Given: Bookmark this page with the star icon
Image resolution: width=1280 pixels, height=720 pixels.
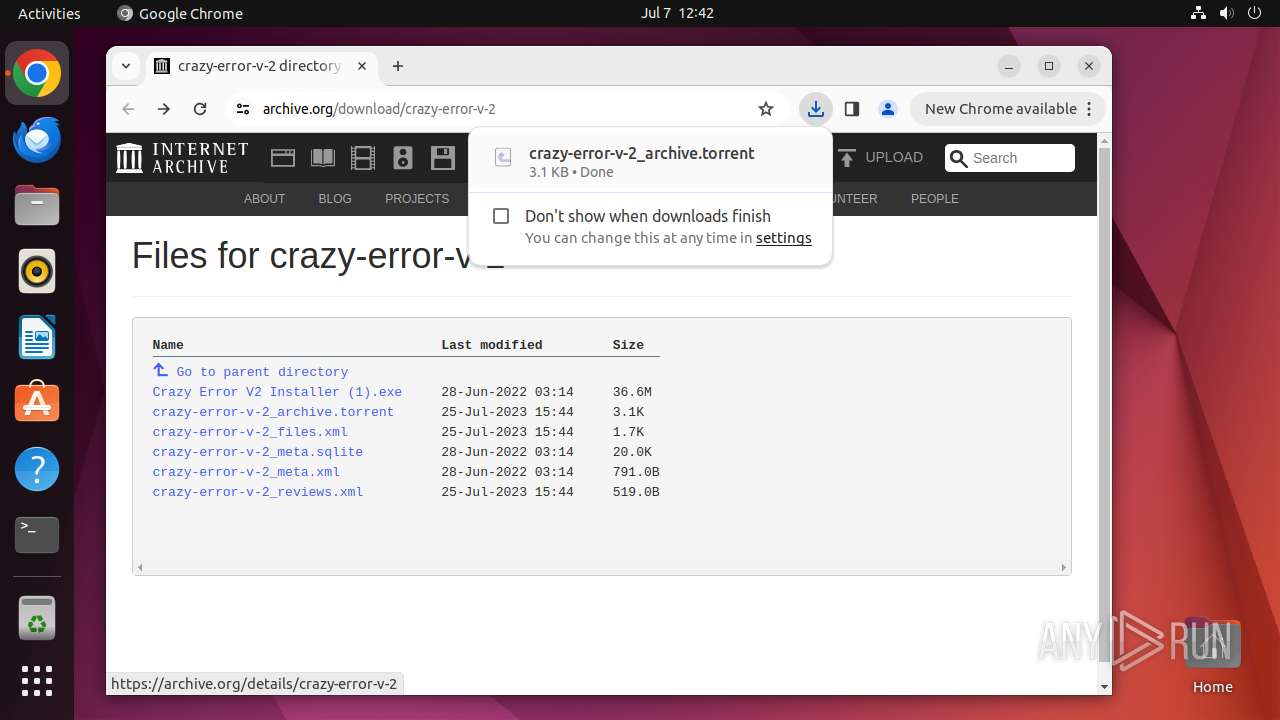Looking at the screenshot, I should (x=766, y=109).
